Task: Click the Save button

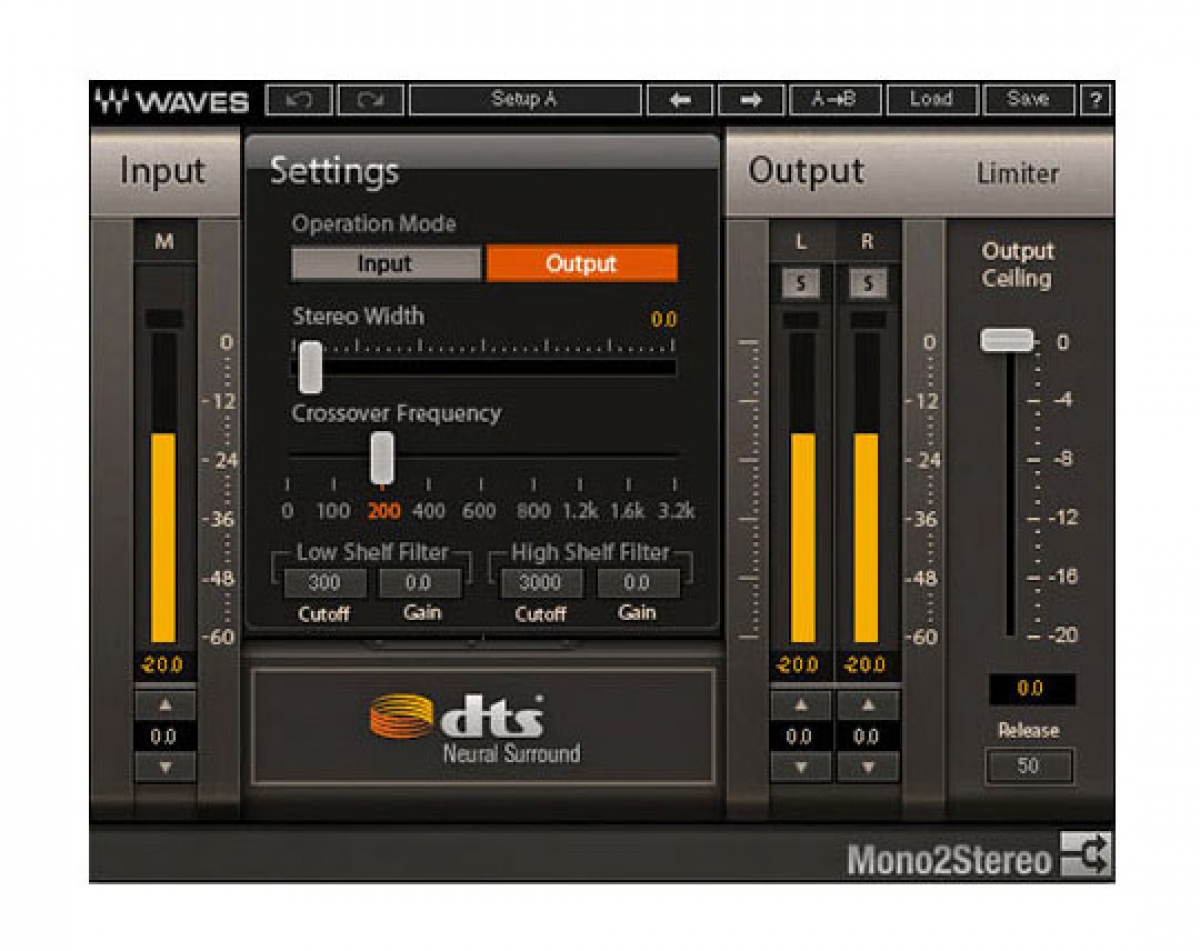Action: (x=1029, y=99)
